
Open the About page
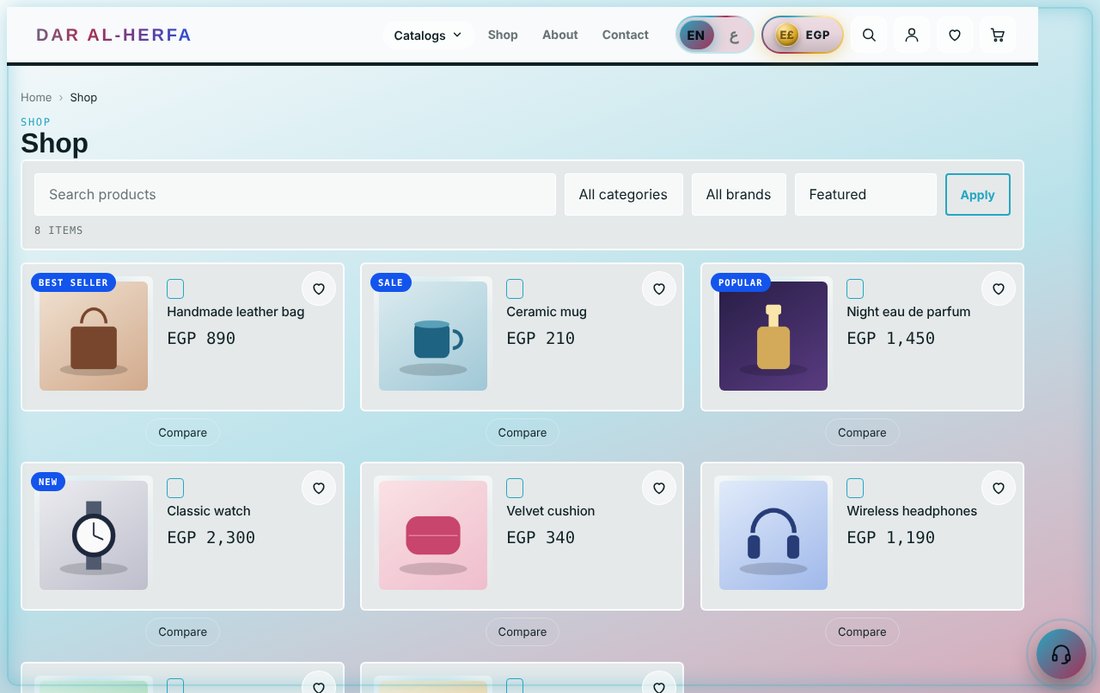pos(560,35)
